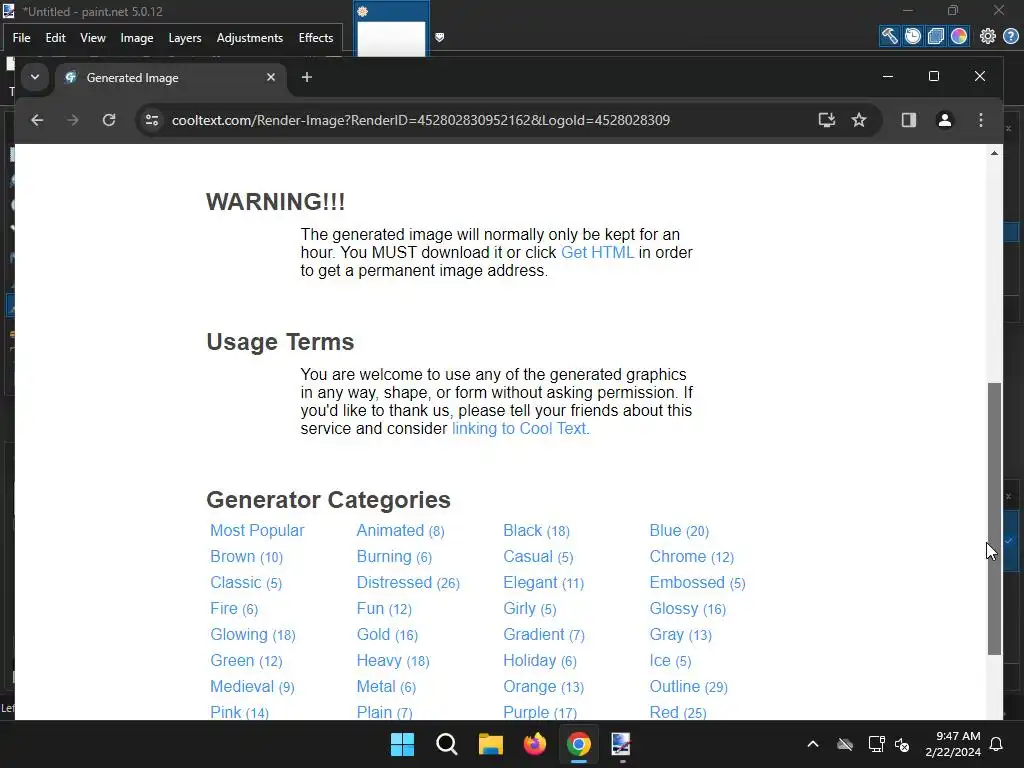This screenshot has height=768, width=1024.
Task: Switch to paint.net from the taskbar
Action: click(621, 744)
